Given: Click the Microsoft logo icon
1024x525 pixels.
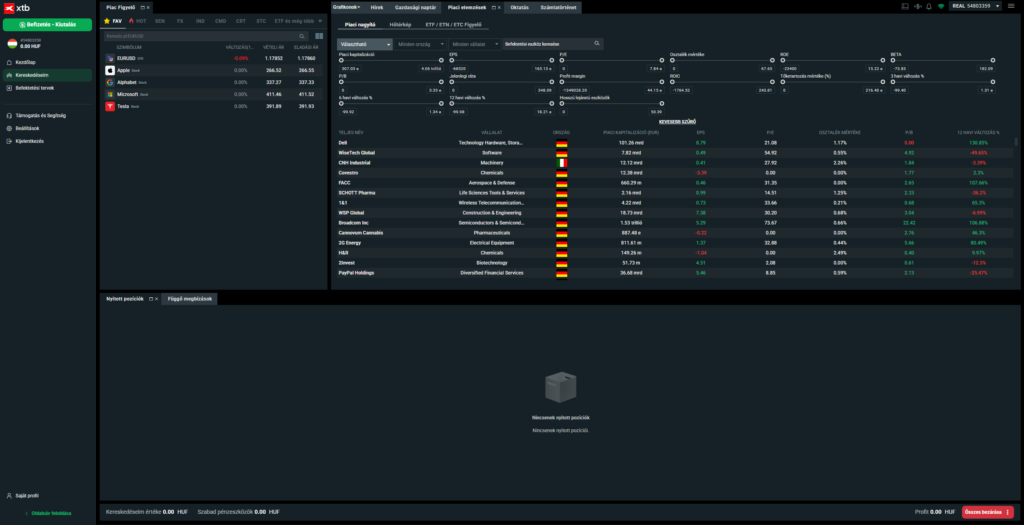Looking at the screenshot, I should [x=110, y=94].
